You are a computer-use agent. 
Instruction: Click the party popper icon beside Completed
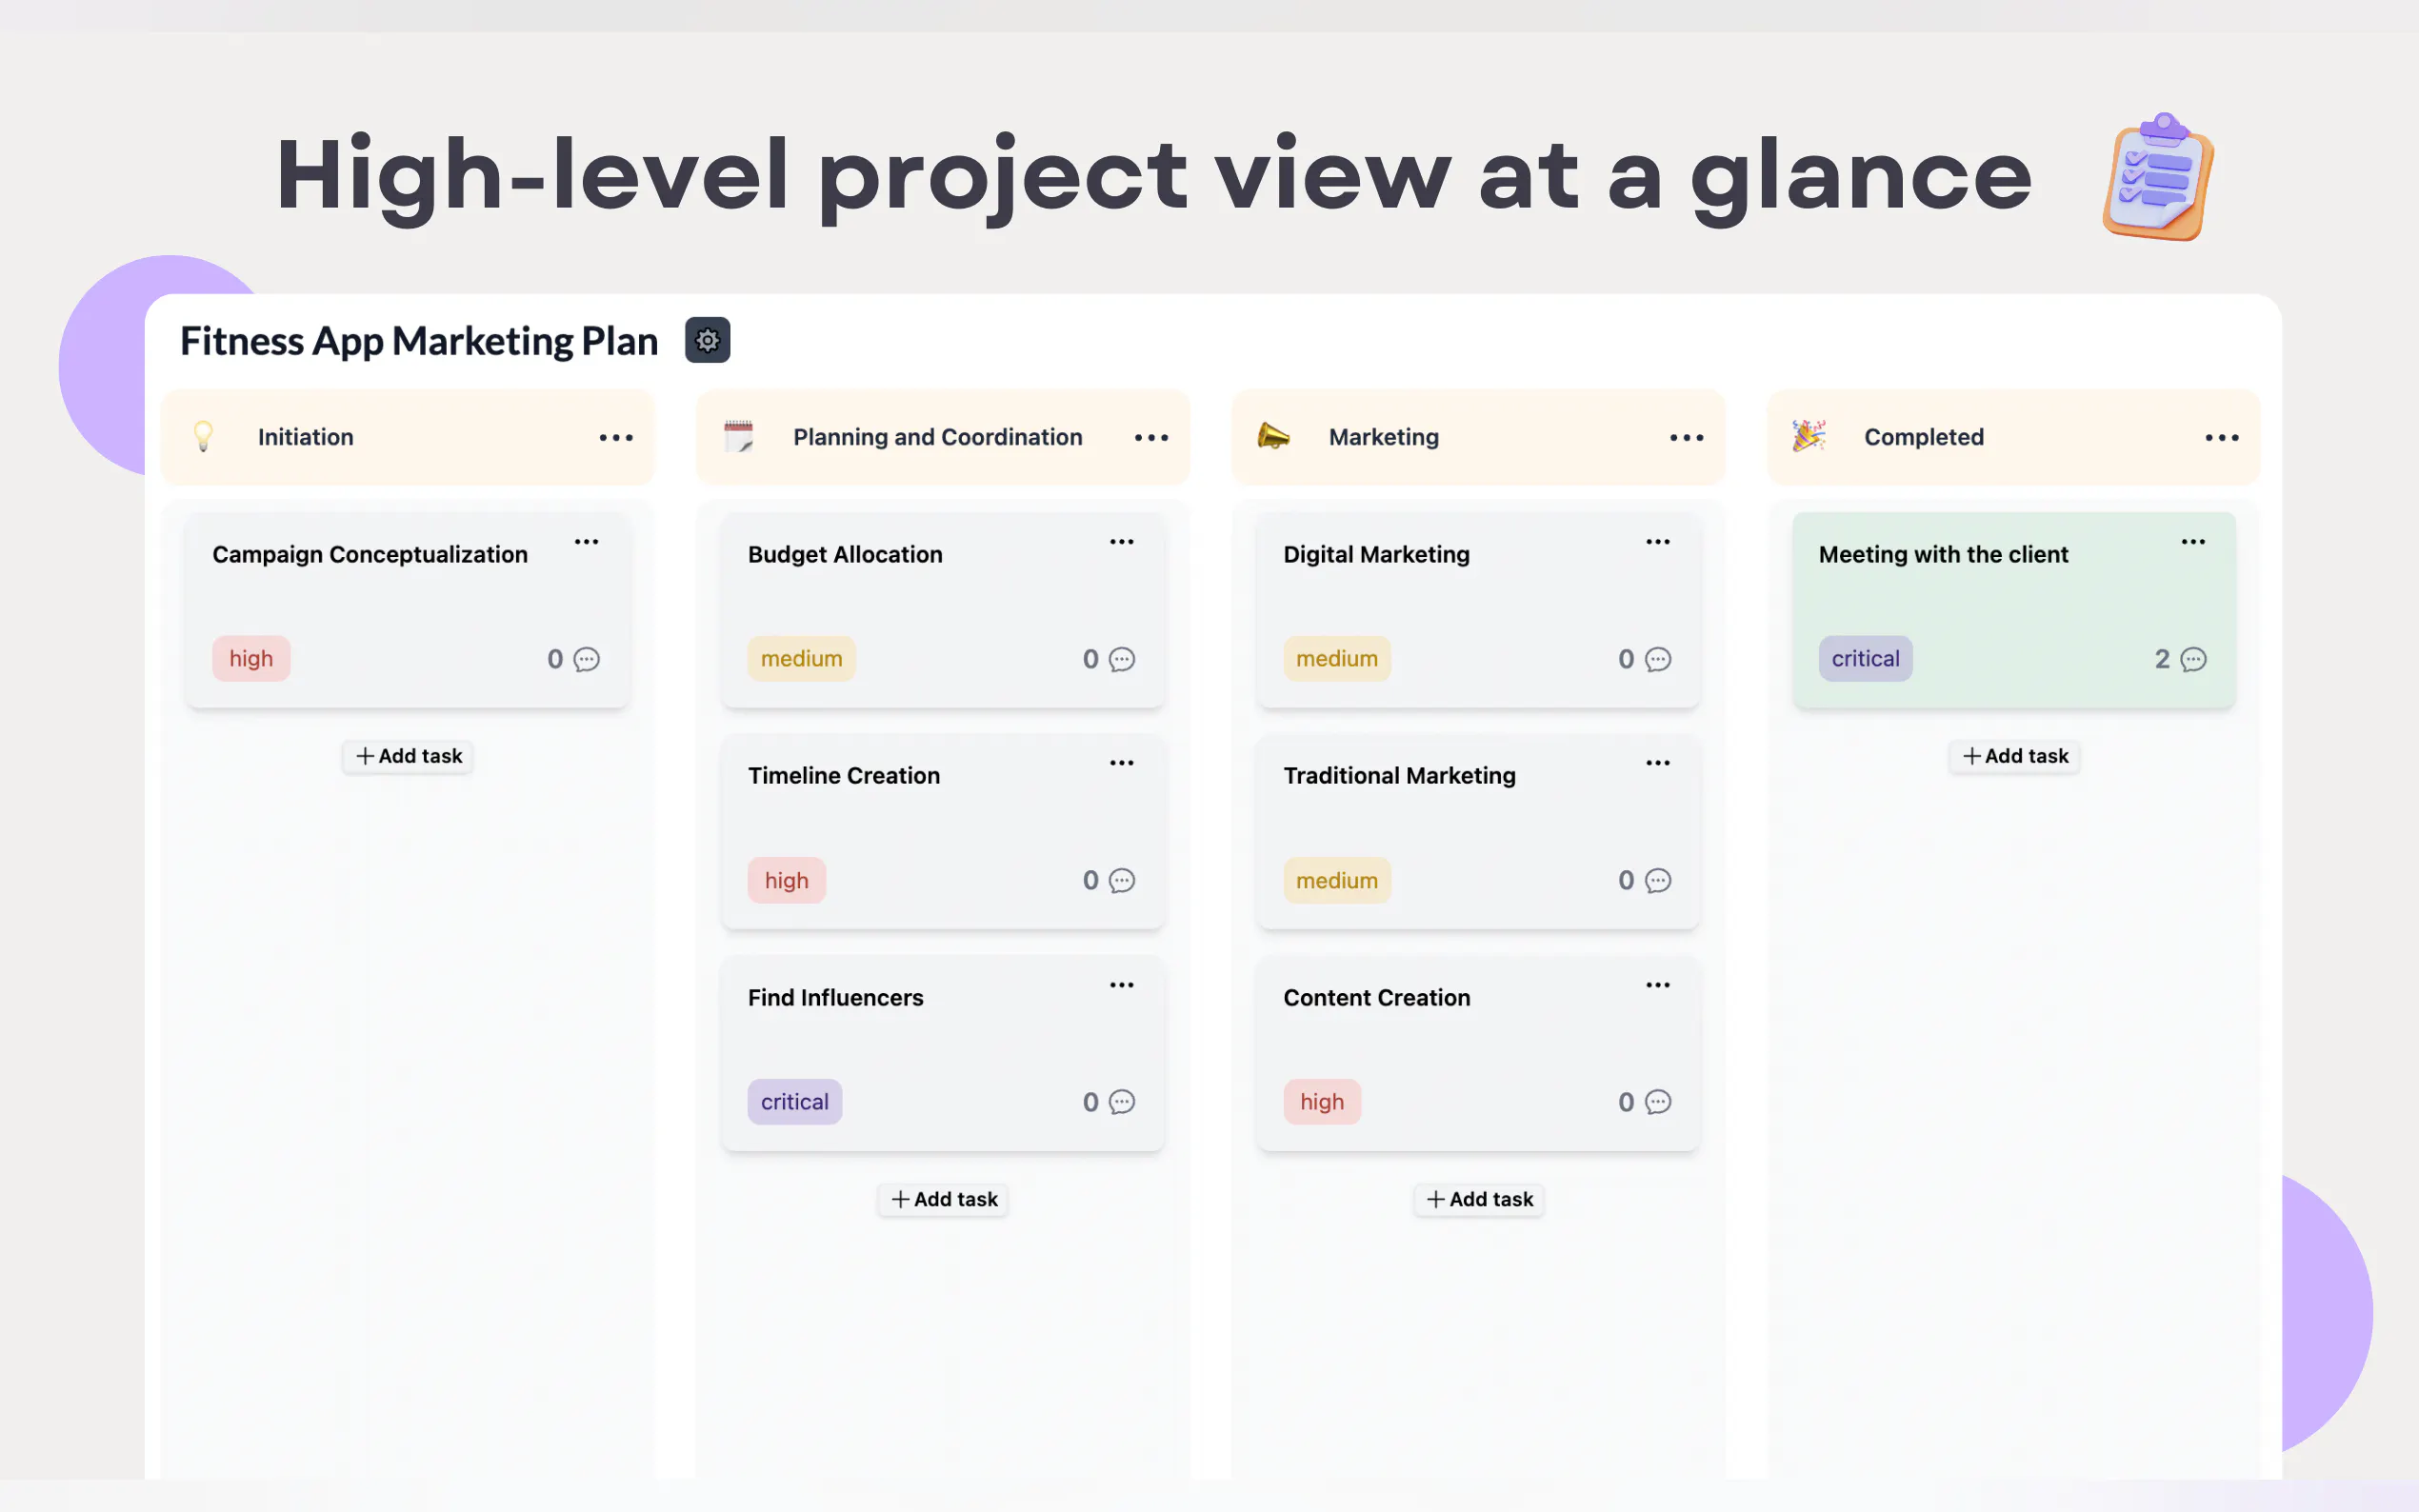pyautogui.click(x=1808, y=436)
